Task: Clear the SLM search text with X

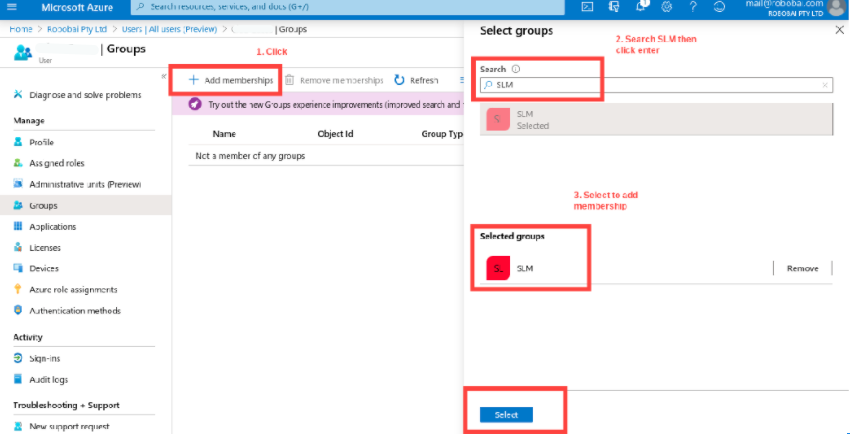Action: pyautogui.click(x=825, y=85)
